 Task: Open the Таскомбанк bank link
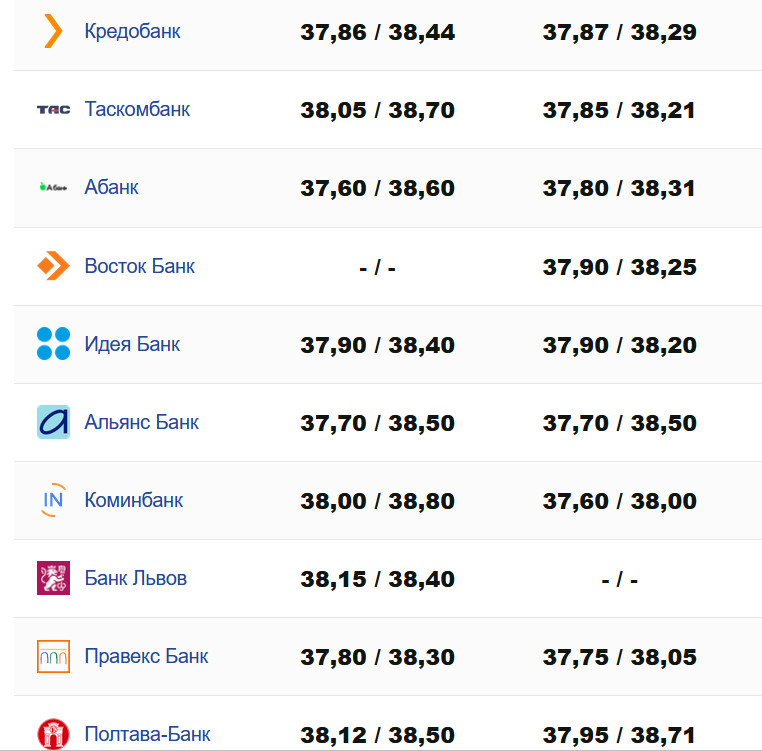pyautogui.click(x=137, y=109)
